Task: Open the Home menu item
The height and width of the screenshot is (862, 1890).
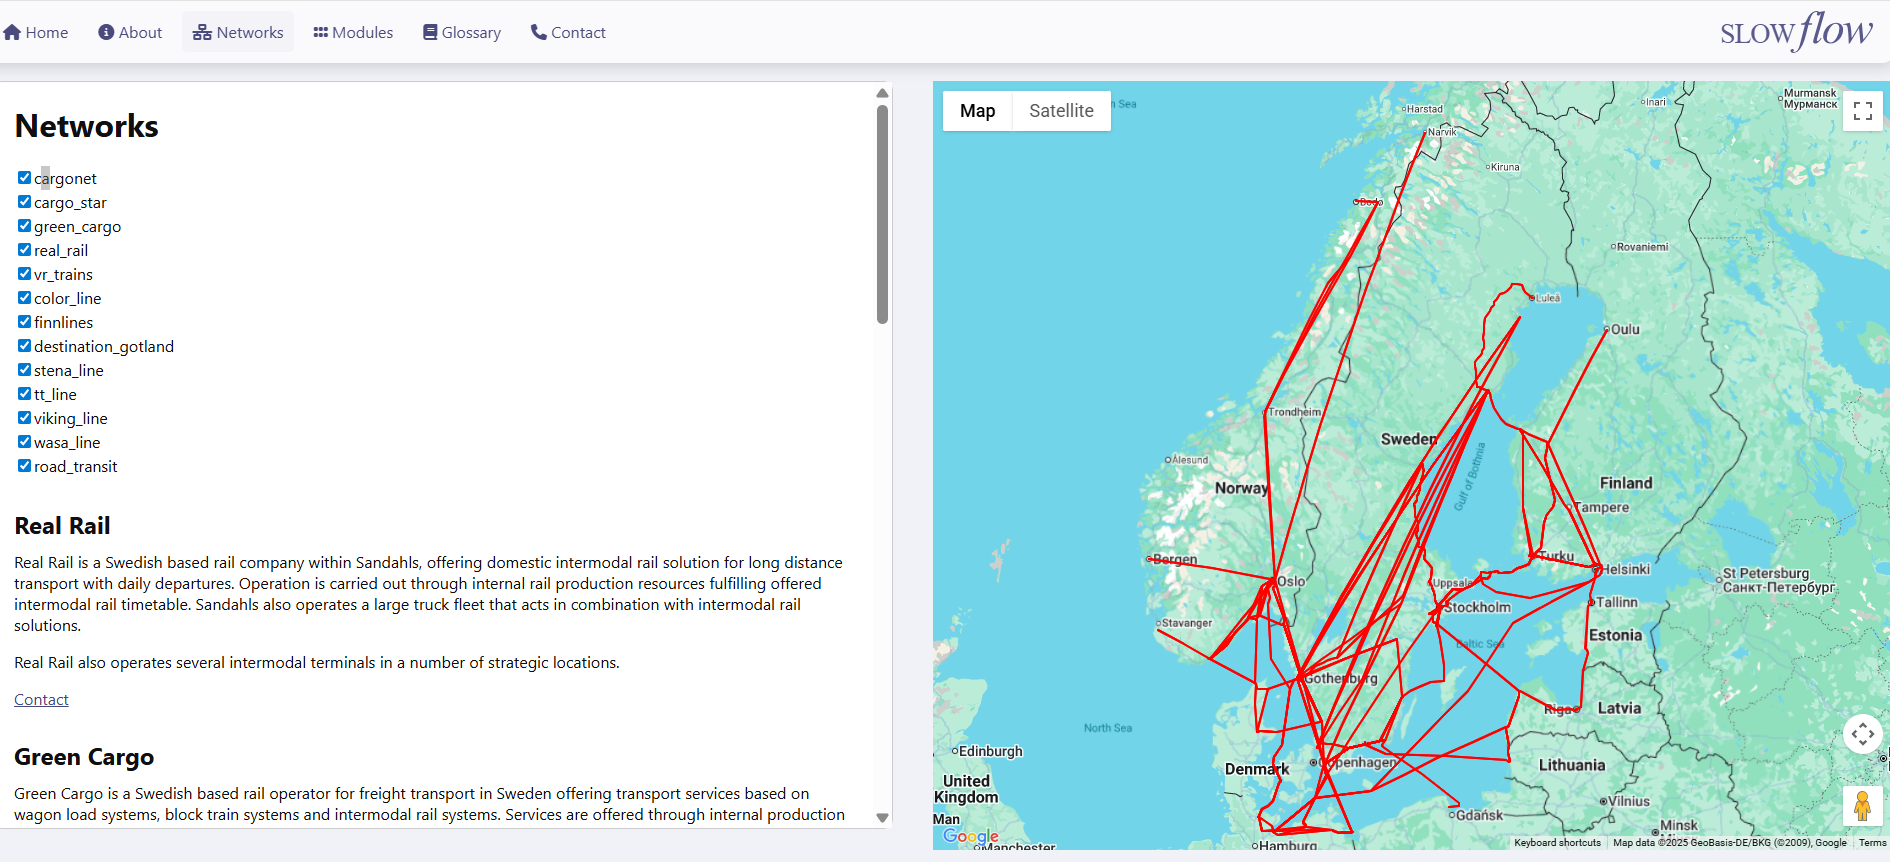Action: (36, 32)
